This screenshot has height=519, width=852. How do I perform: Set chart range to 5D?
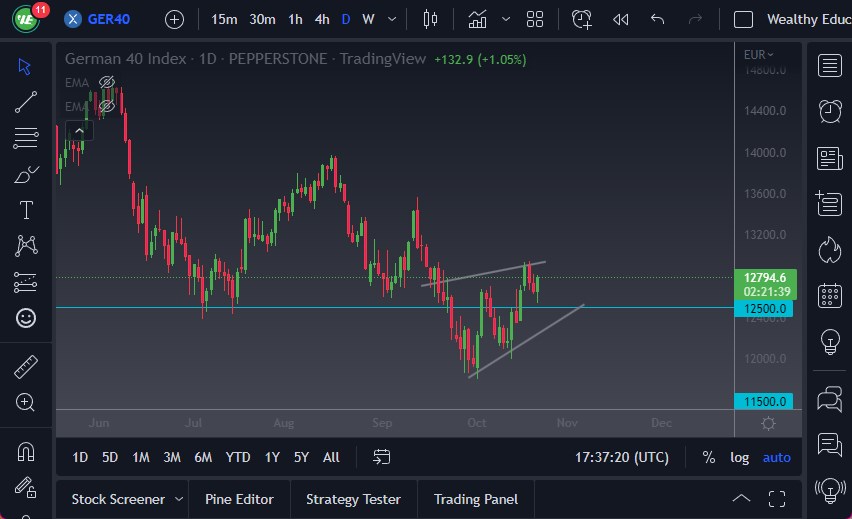[110, 458]
